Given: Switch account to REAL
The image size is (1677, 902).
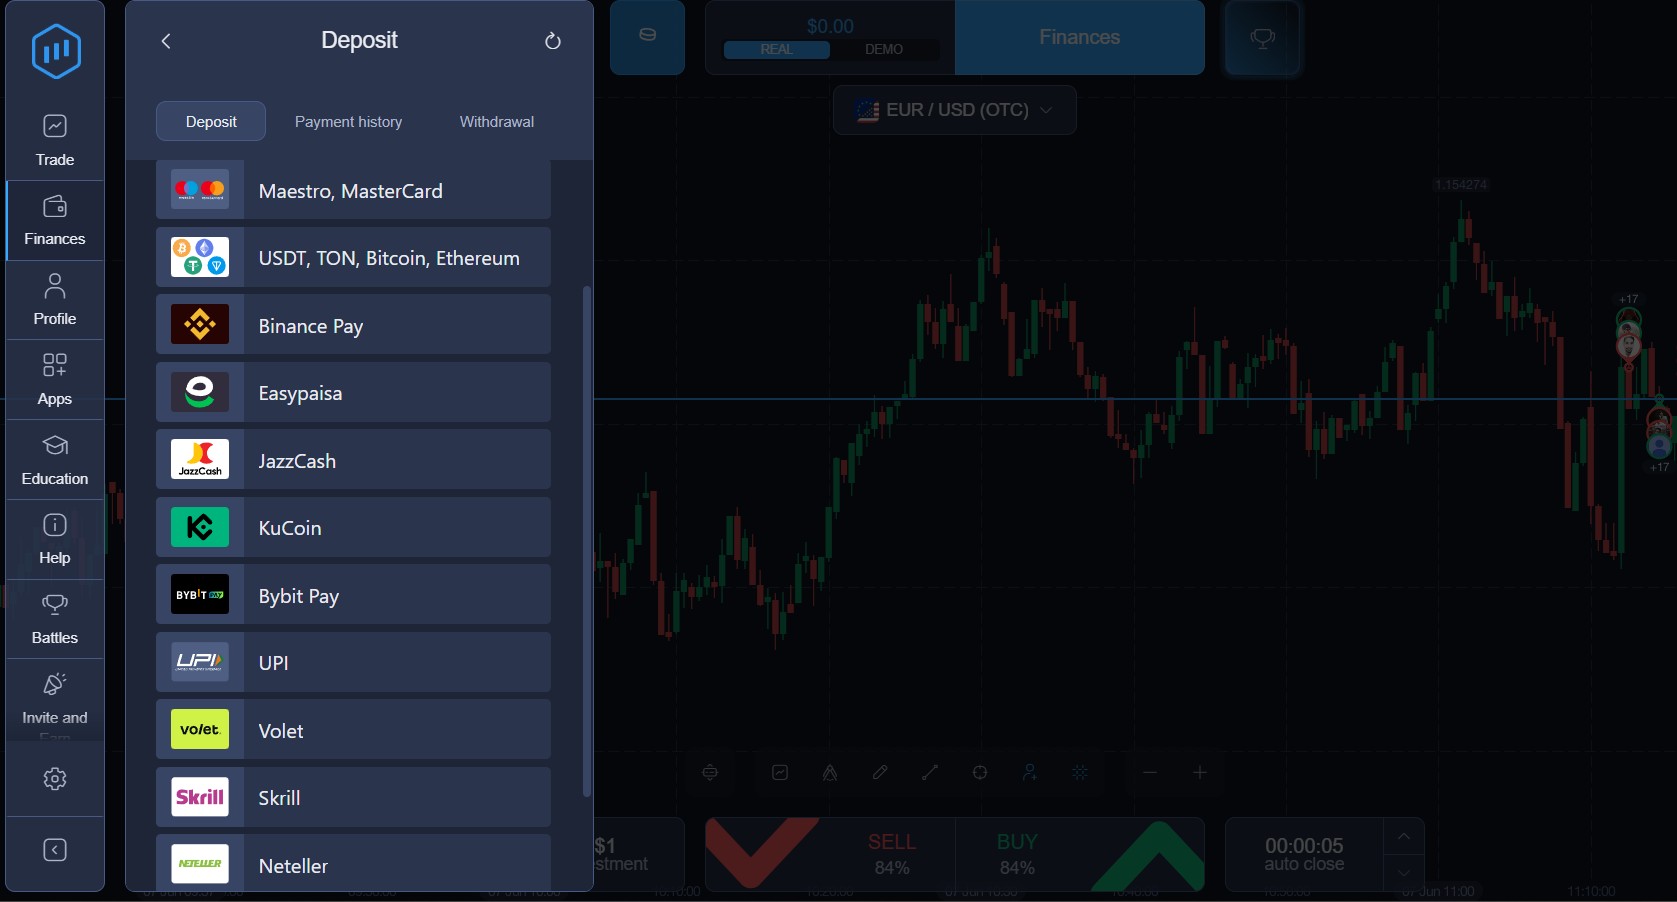Looking at the screenshot, I should [776, 49].
